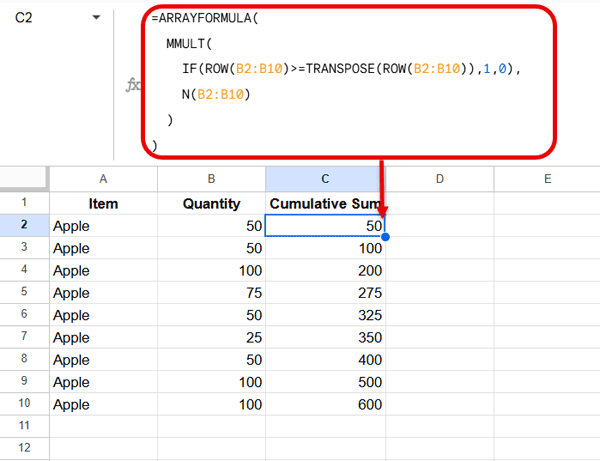Image resolution: width=600 pixels, height=461 pixels.
Task: Select column A header
Action: click(x=103, y=179)
